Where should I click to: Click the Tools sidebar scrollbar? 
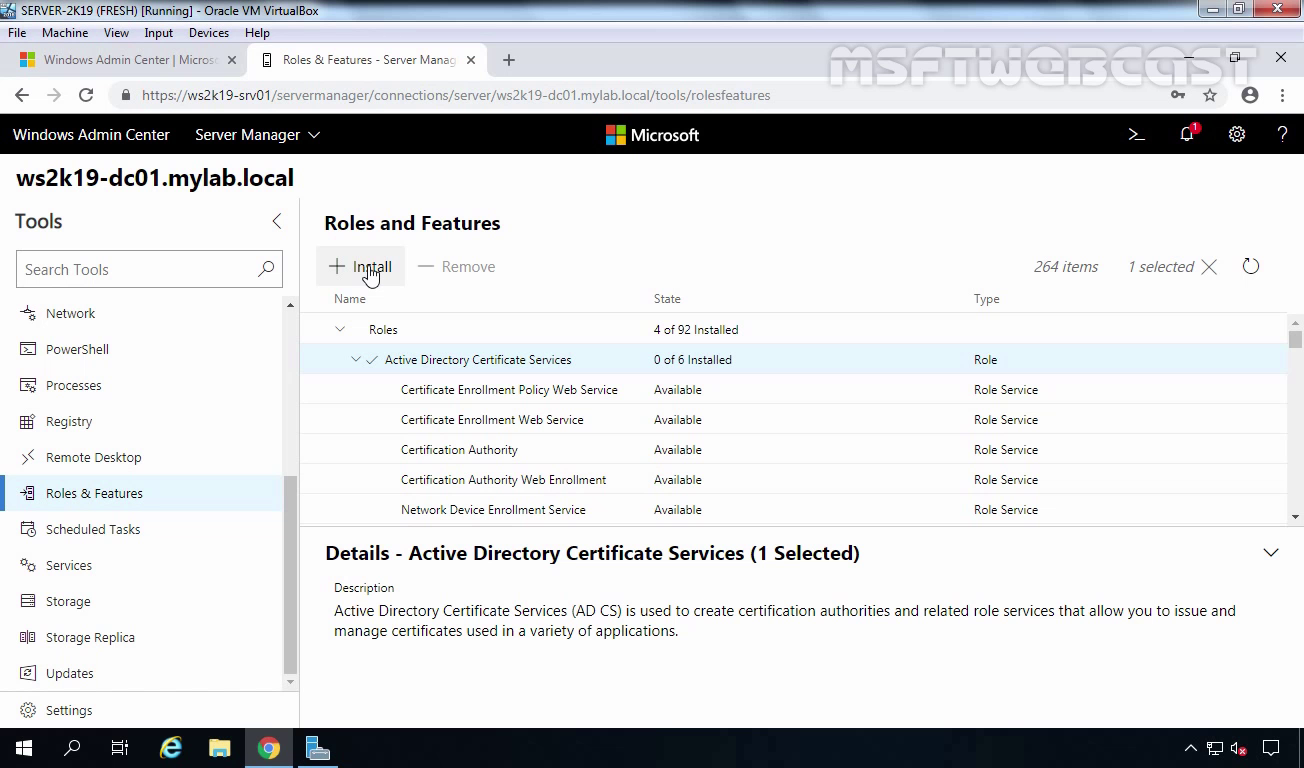290,574
